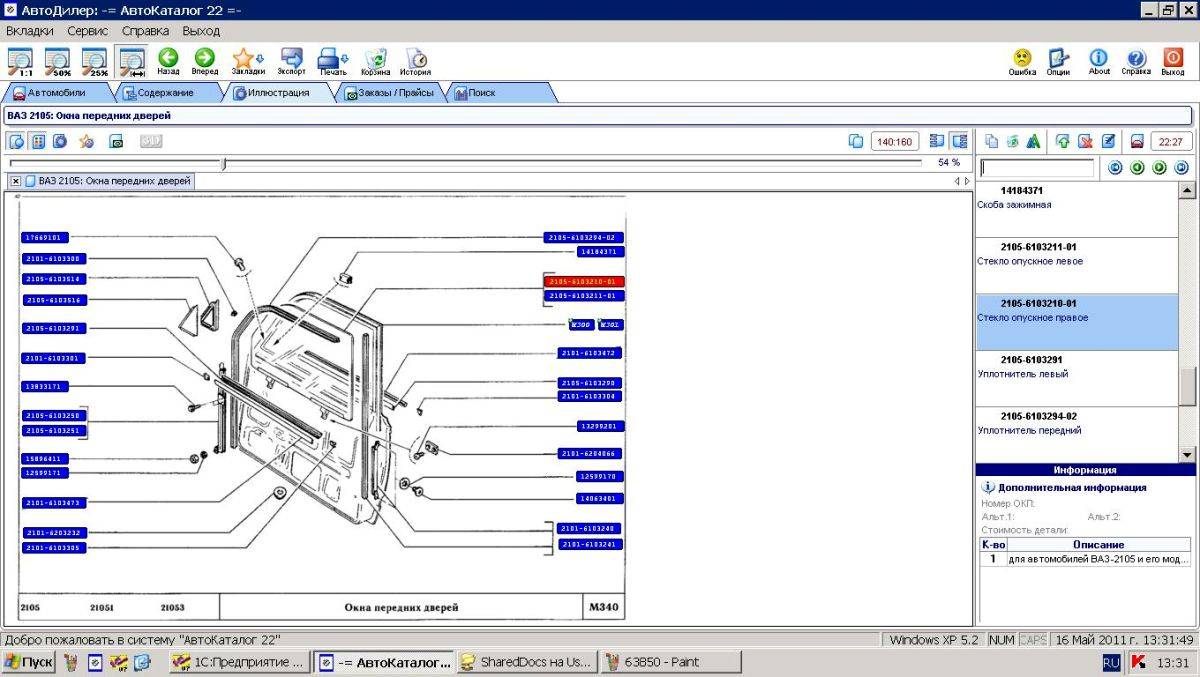The width and height of the screenshot is (1200, 677).
Task: Jump to last part with blue arrow
Action: click(1181, 168)
